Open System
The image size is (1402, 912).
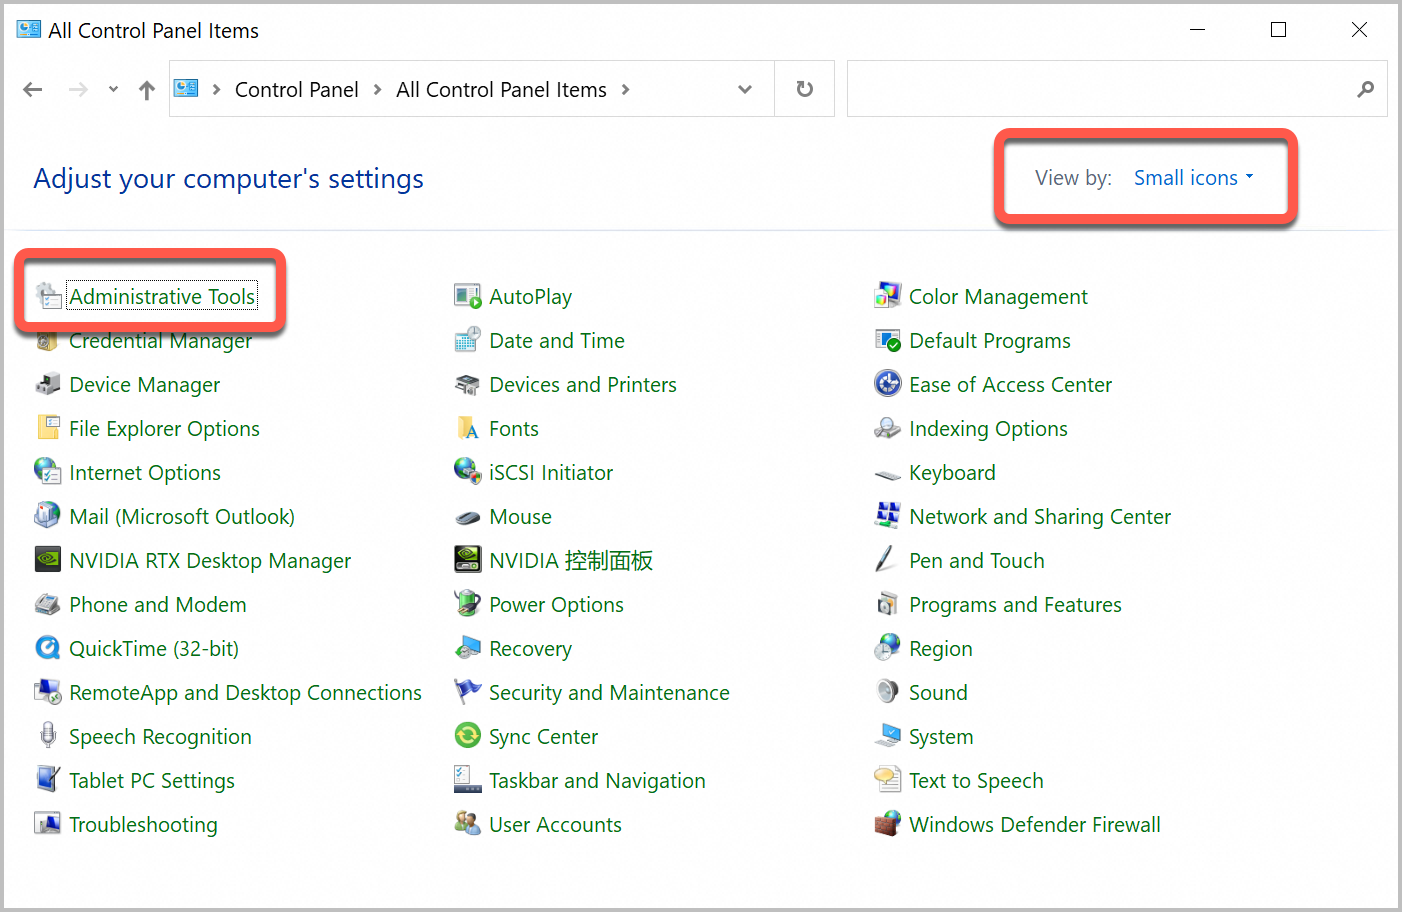pyautogui.click(x=940, y=737)
